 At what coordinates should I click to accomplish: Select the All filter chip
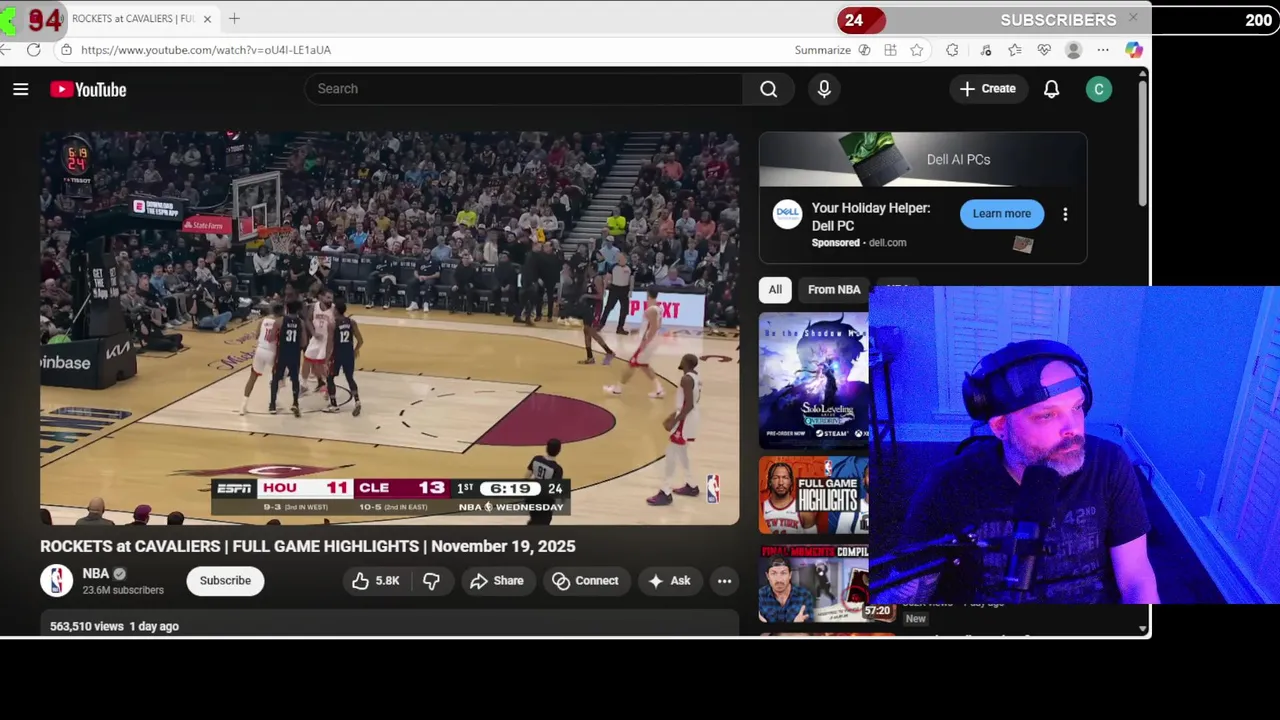click(775, 290)
